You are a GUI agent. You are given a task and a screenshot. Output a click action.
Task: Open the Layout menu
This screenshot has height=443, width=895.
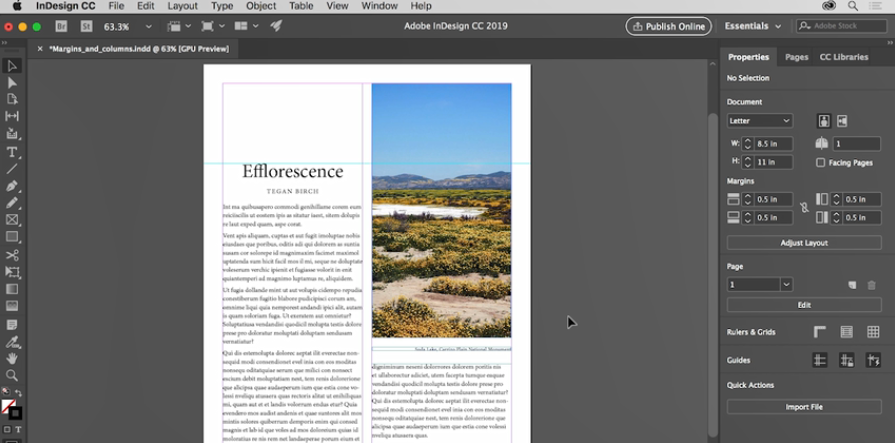pyautogui.click(x=182, y=6)
